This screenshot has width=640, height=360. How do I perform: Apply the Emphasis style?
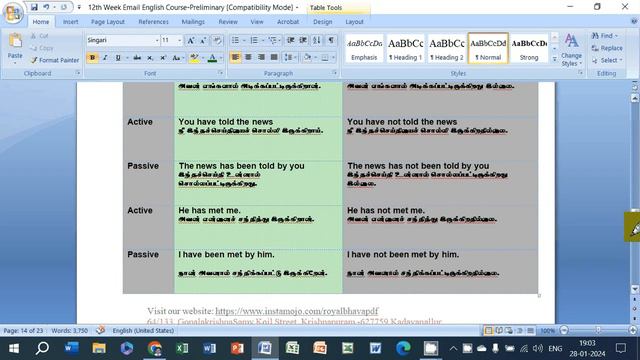[364, 48]
